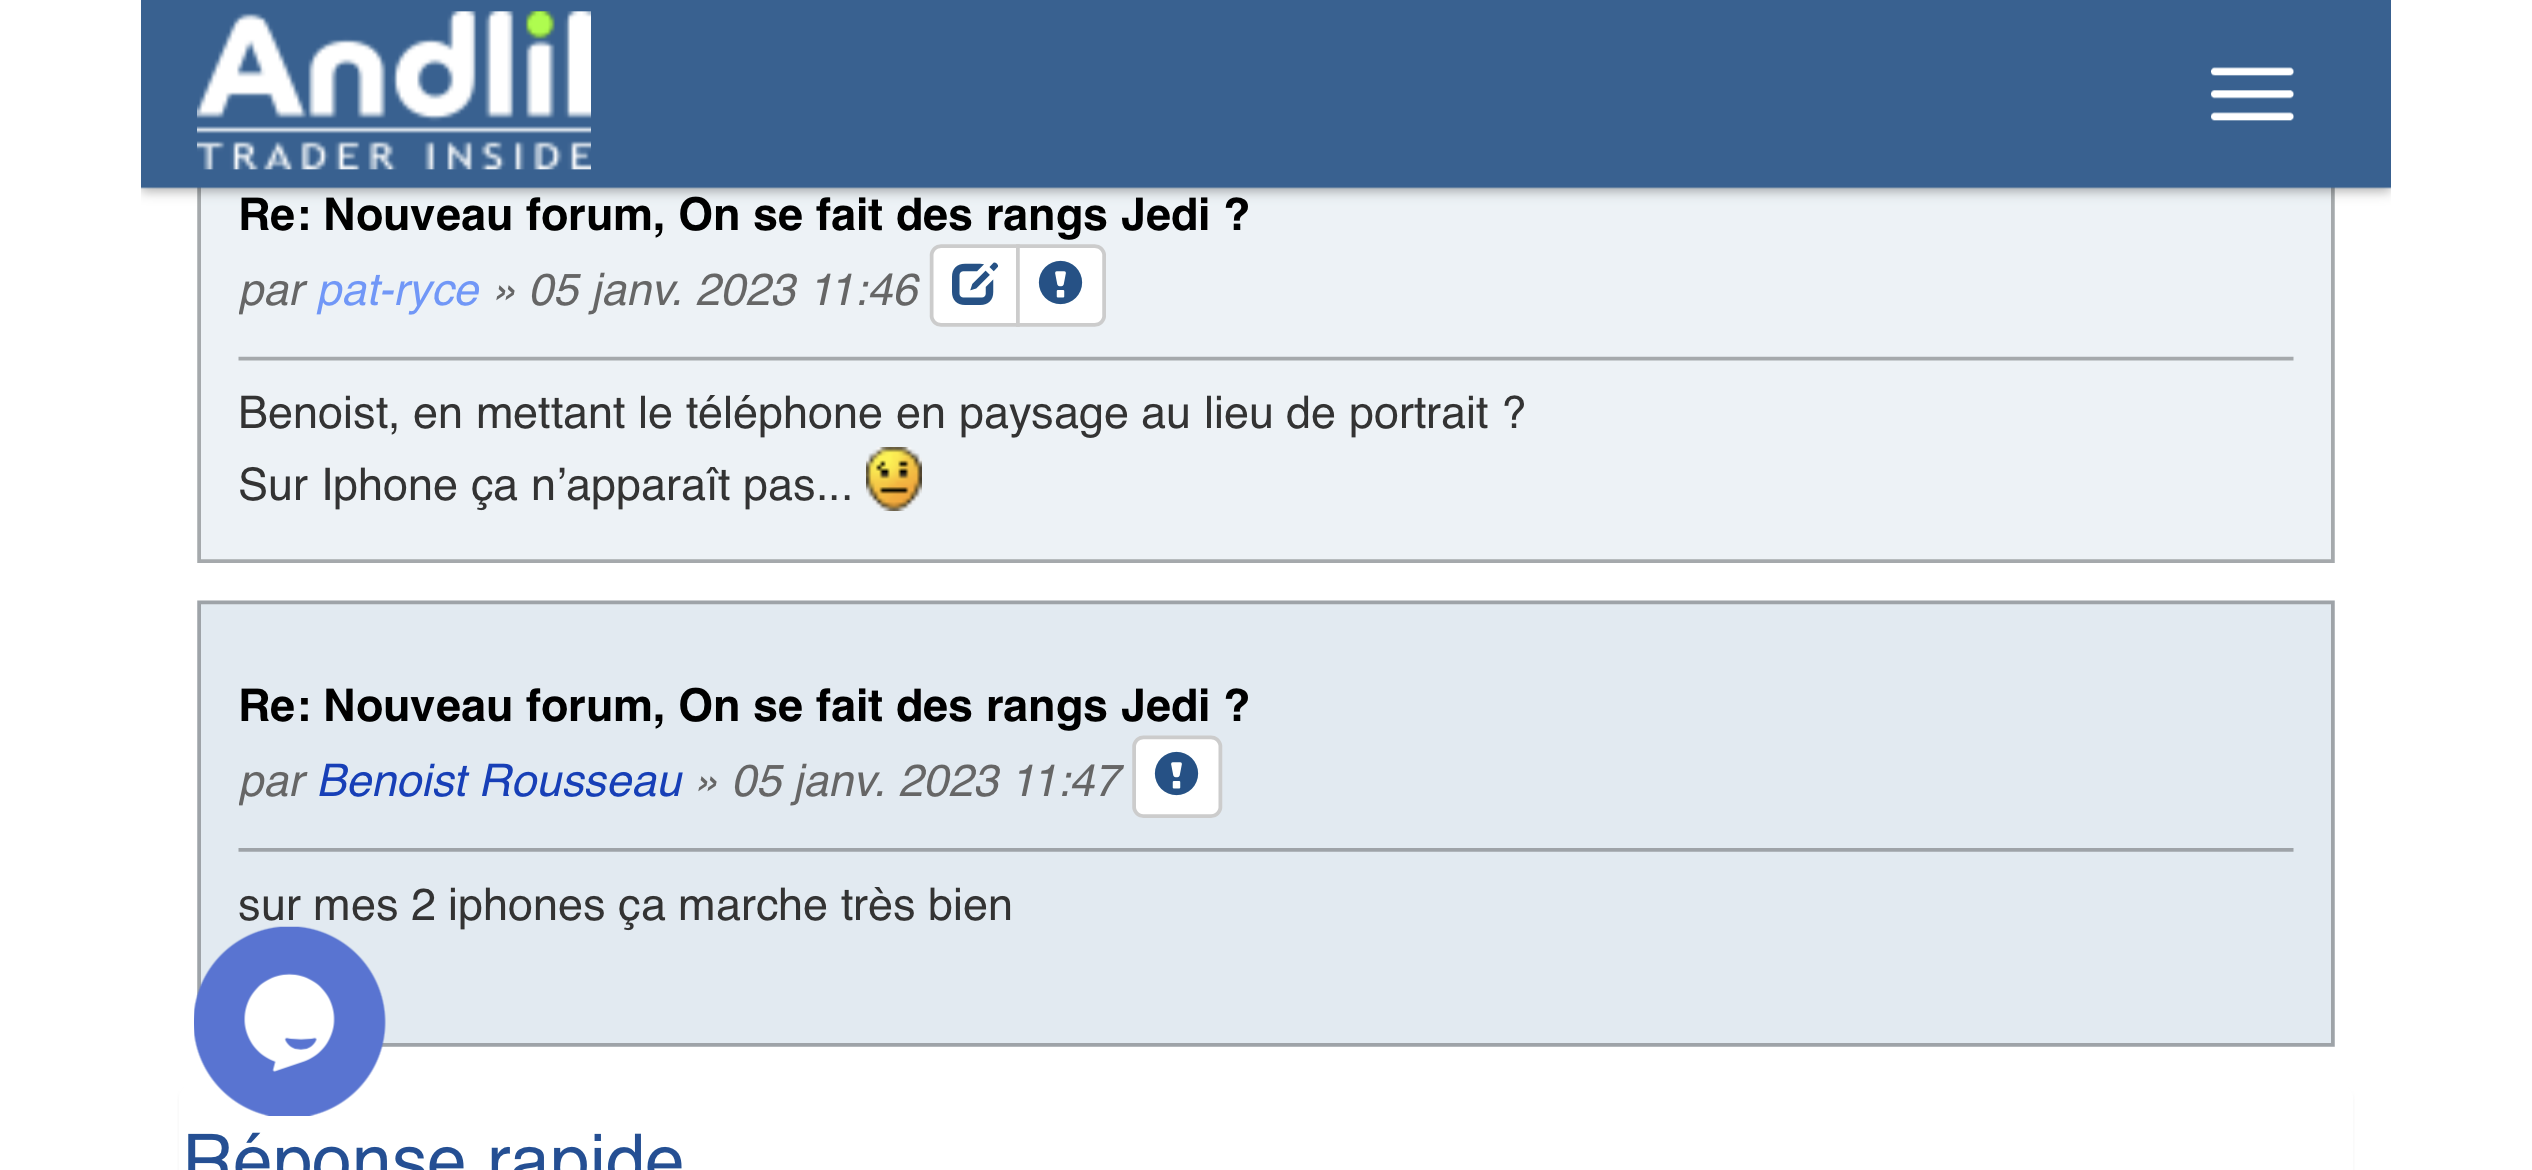Click the yellow smiley emoji in post
The image size is (2532, 1170).
tap(893, 479)
